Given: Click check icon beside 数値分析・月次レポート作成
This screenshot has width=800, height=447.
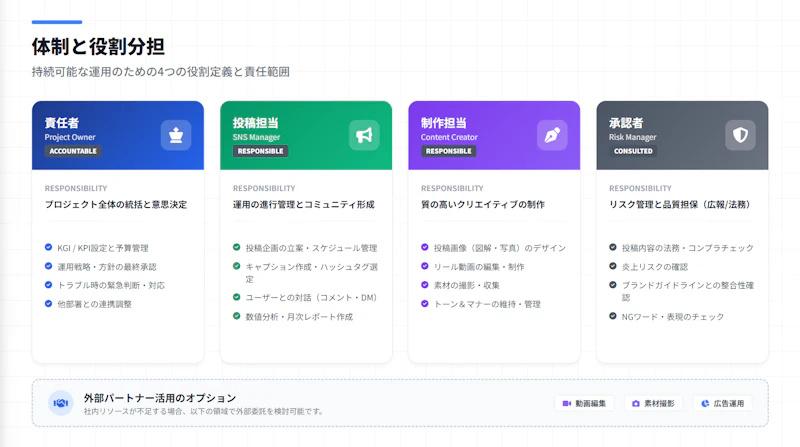Looking at the screenshot, I should 236,316.
